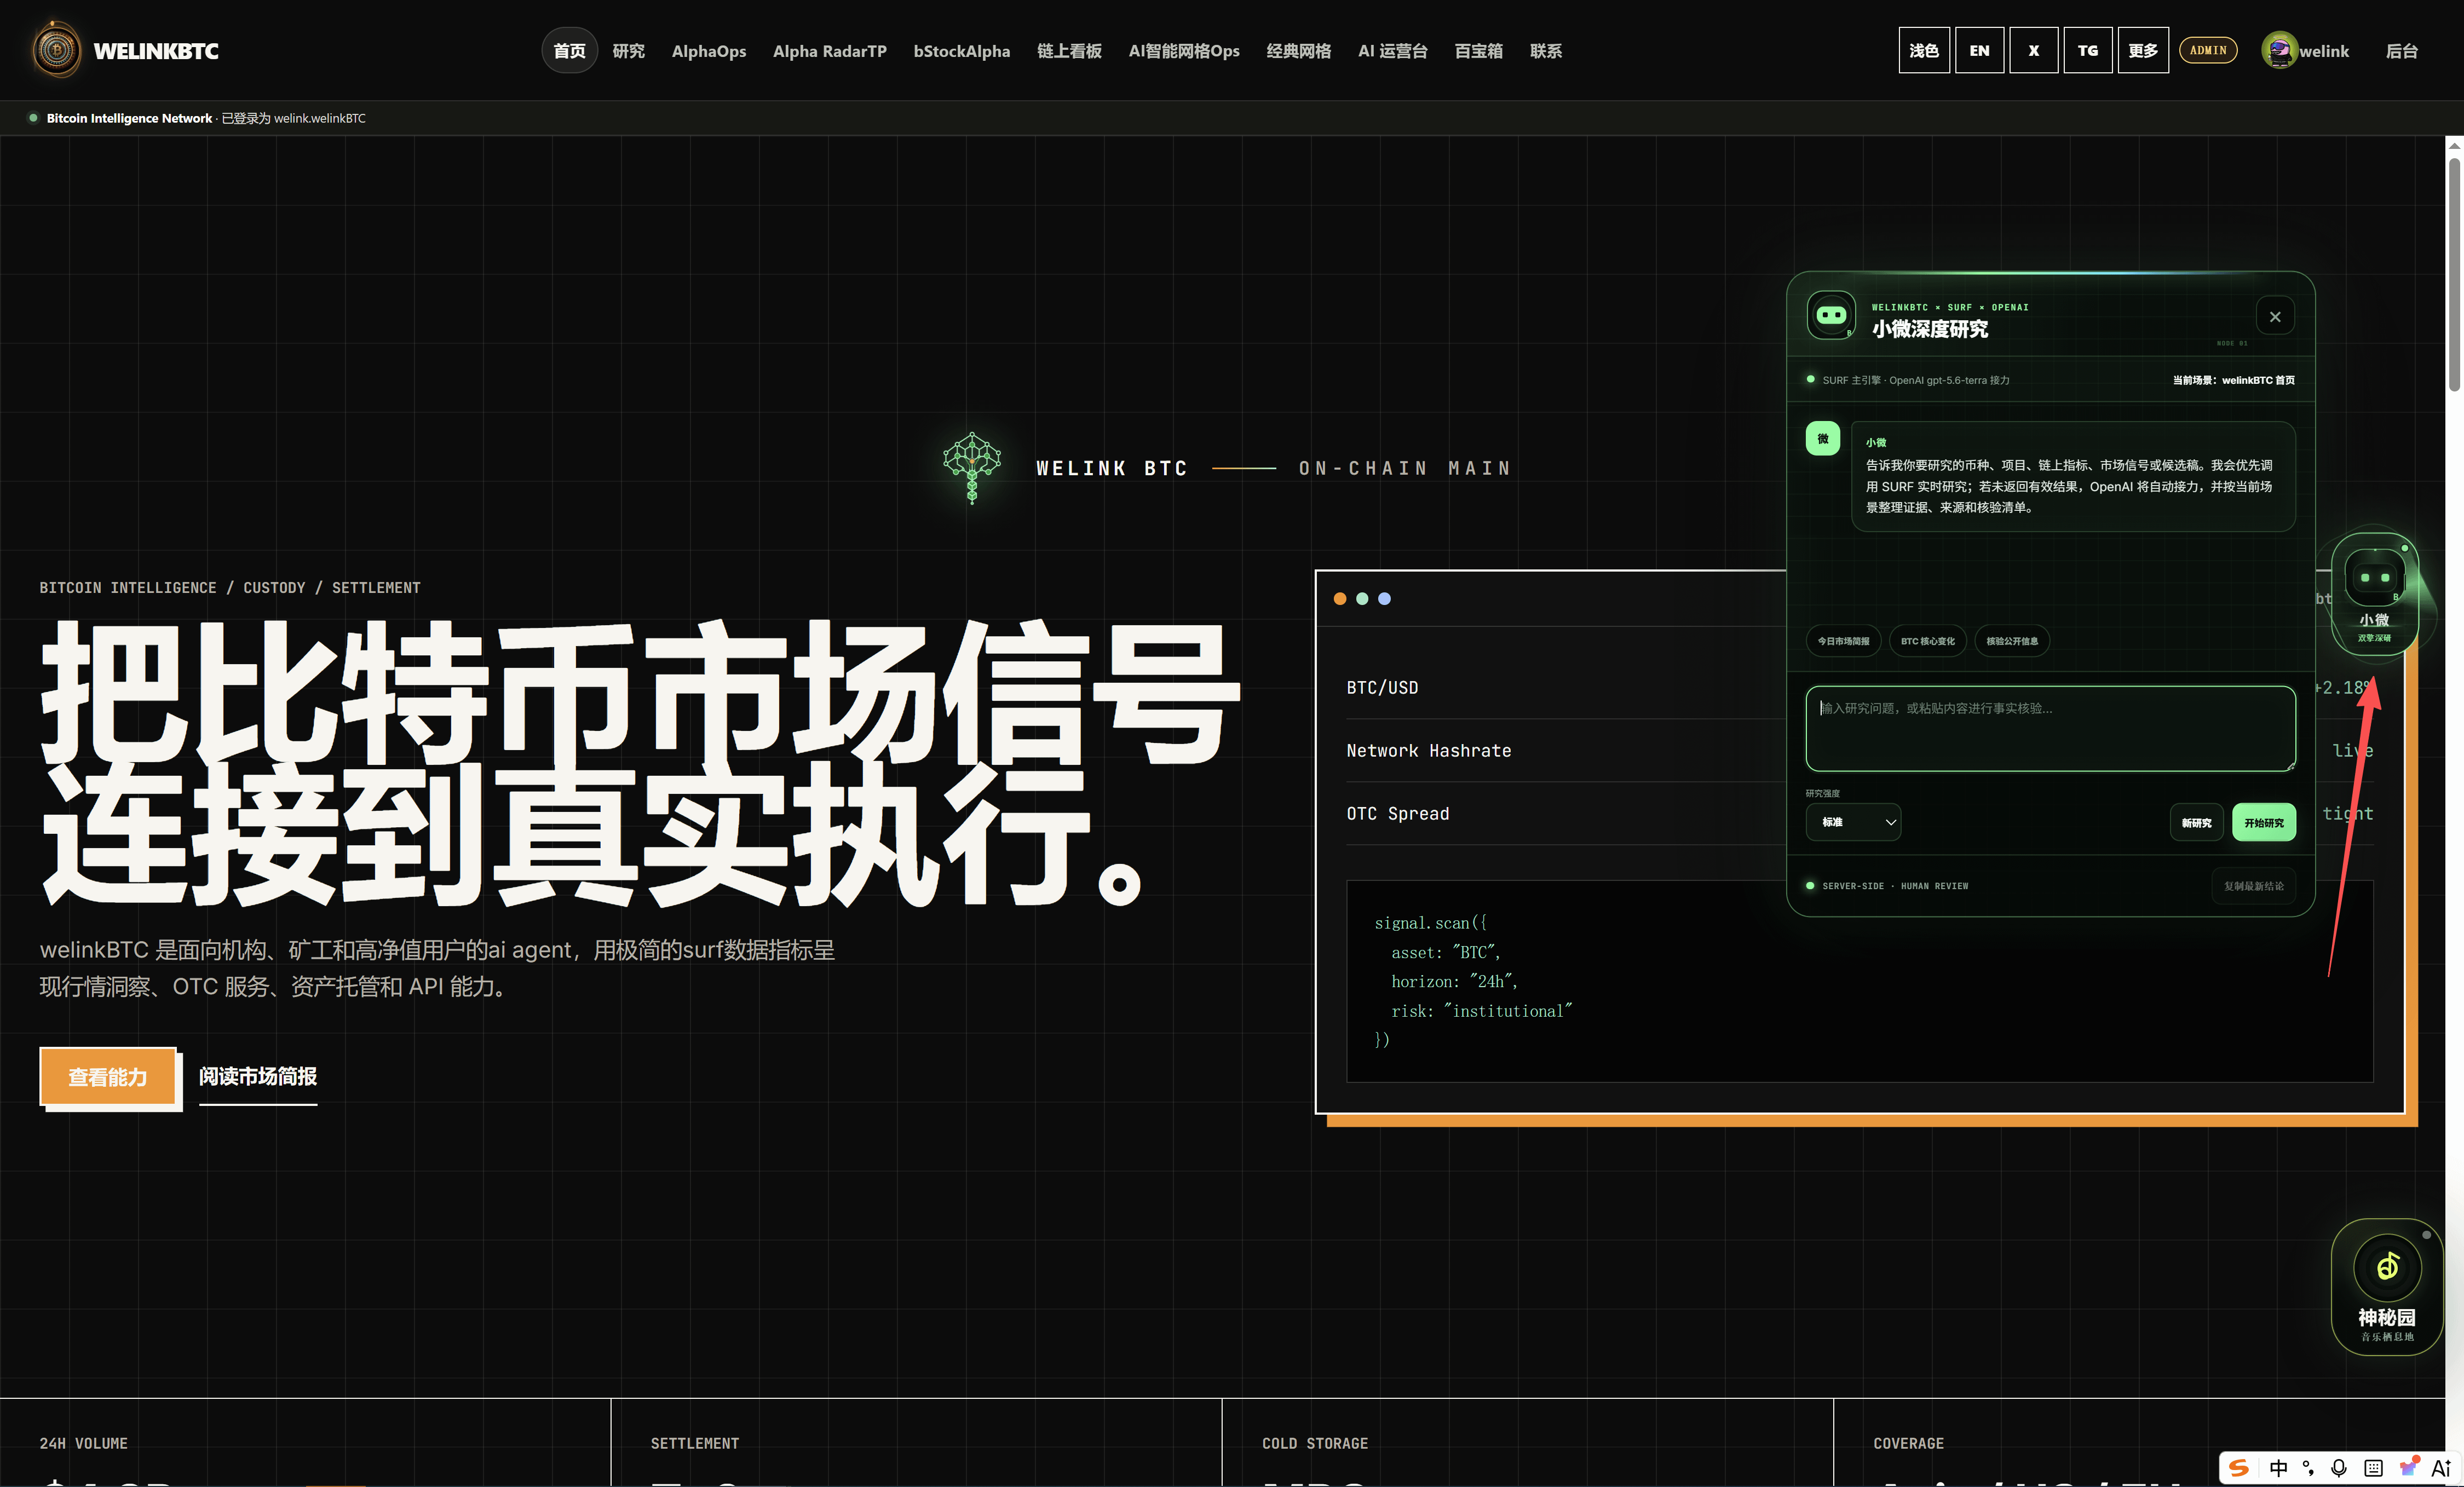2464x1487 pixels.
Task: Click the X social button in header
Action: pos(2033,50)
